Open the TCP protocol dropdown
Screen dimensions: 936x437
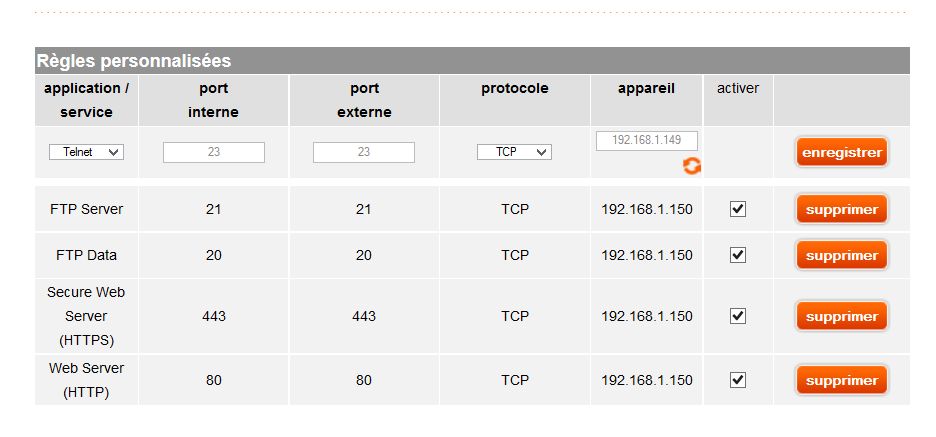514,152
